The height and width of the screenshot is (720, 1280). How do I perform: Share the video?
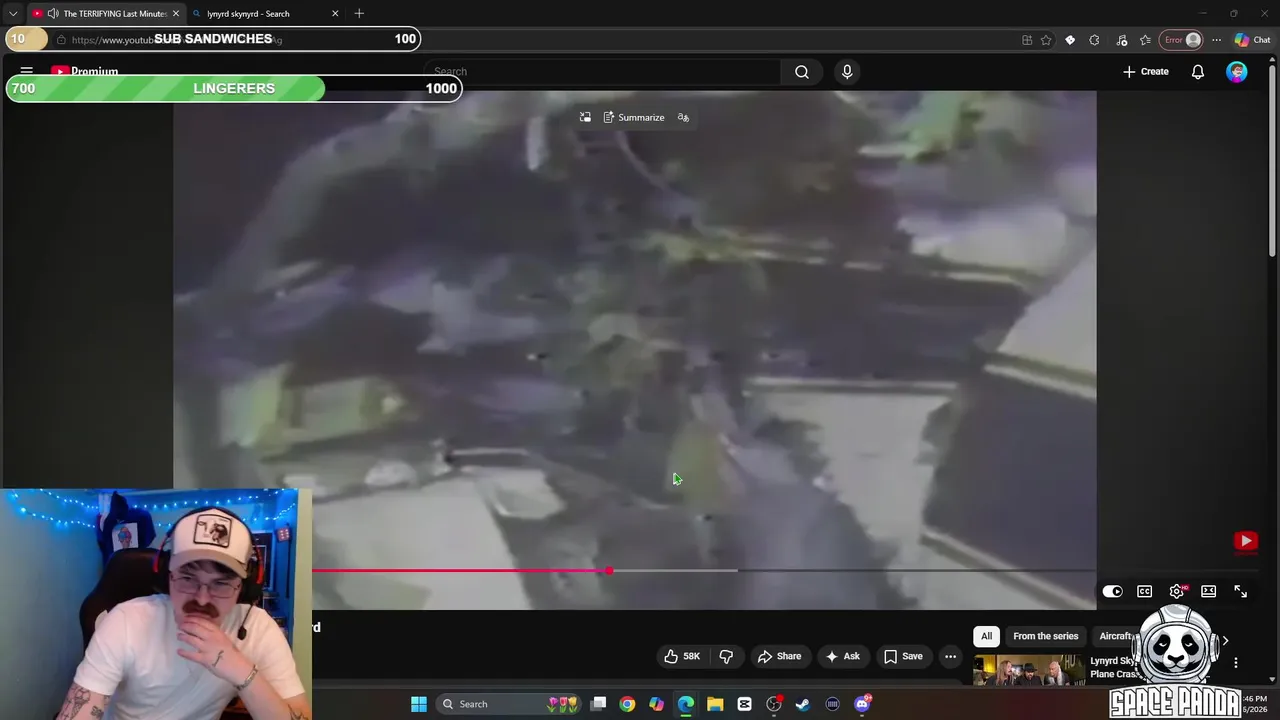pyautogui.click(x=779, y=656)
